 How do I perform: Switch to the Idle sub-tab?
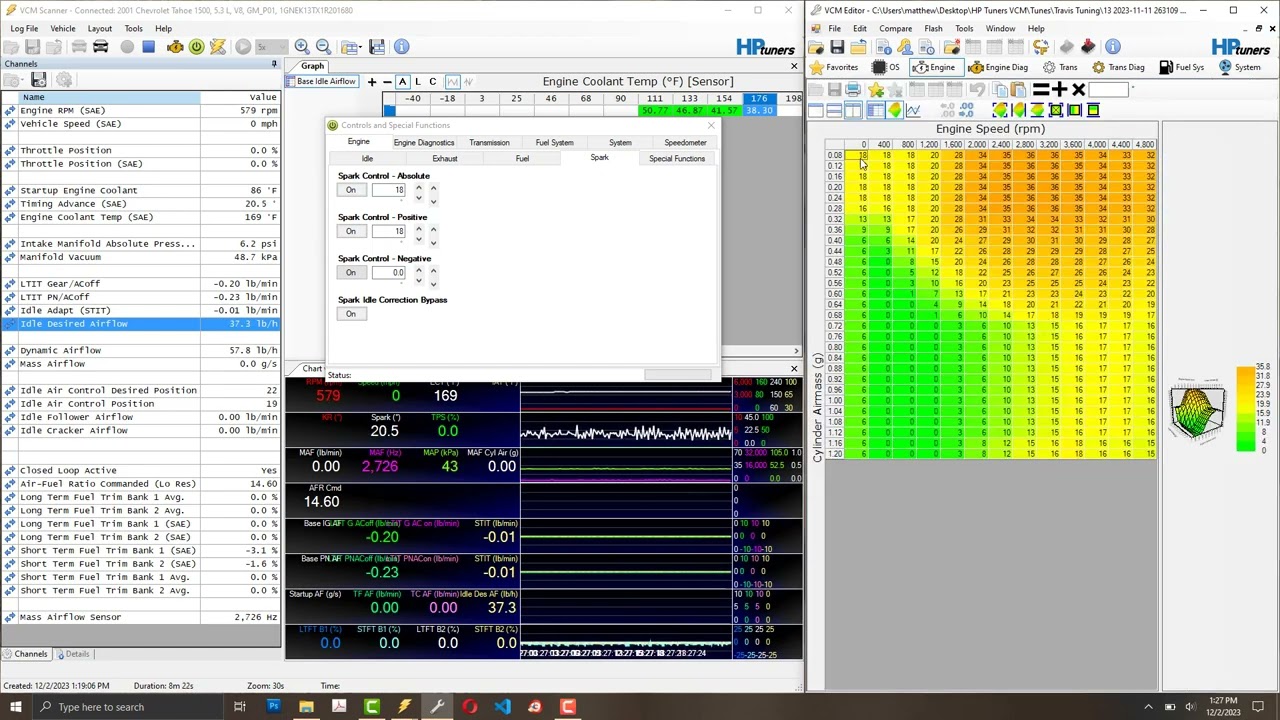pos(367,158)
